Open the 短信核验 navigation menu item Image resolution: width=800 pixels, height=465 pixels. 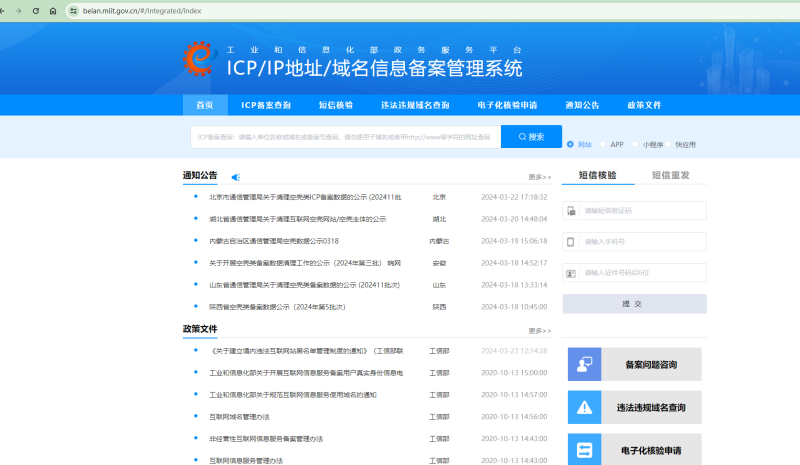336,105
